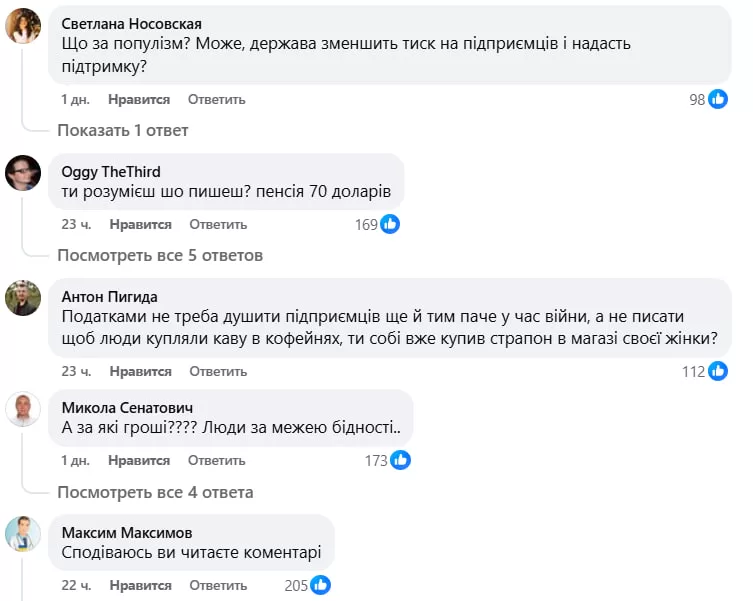This screenshot has height=601, width=753.
Task: Open Светлана Носовская's profile picture
Action: click(x=23, y=26)
